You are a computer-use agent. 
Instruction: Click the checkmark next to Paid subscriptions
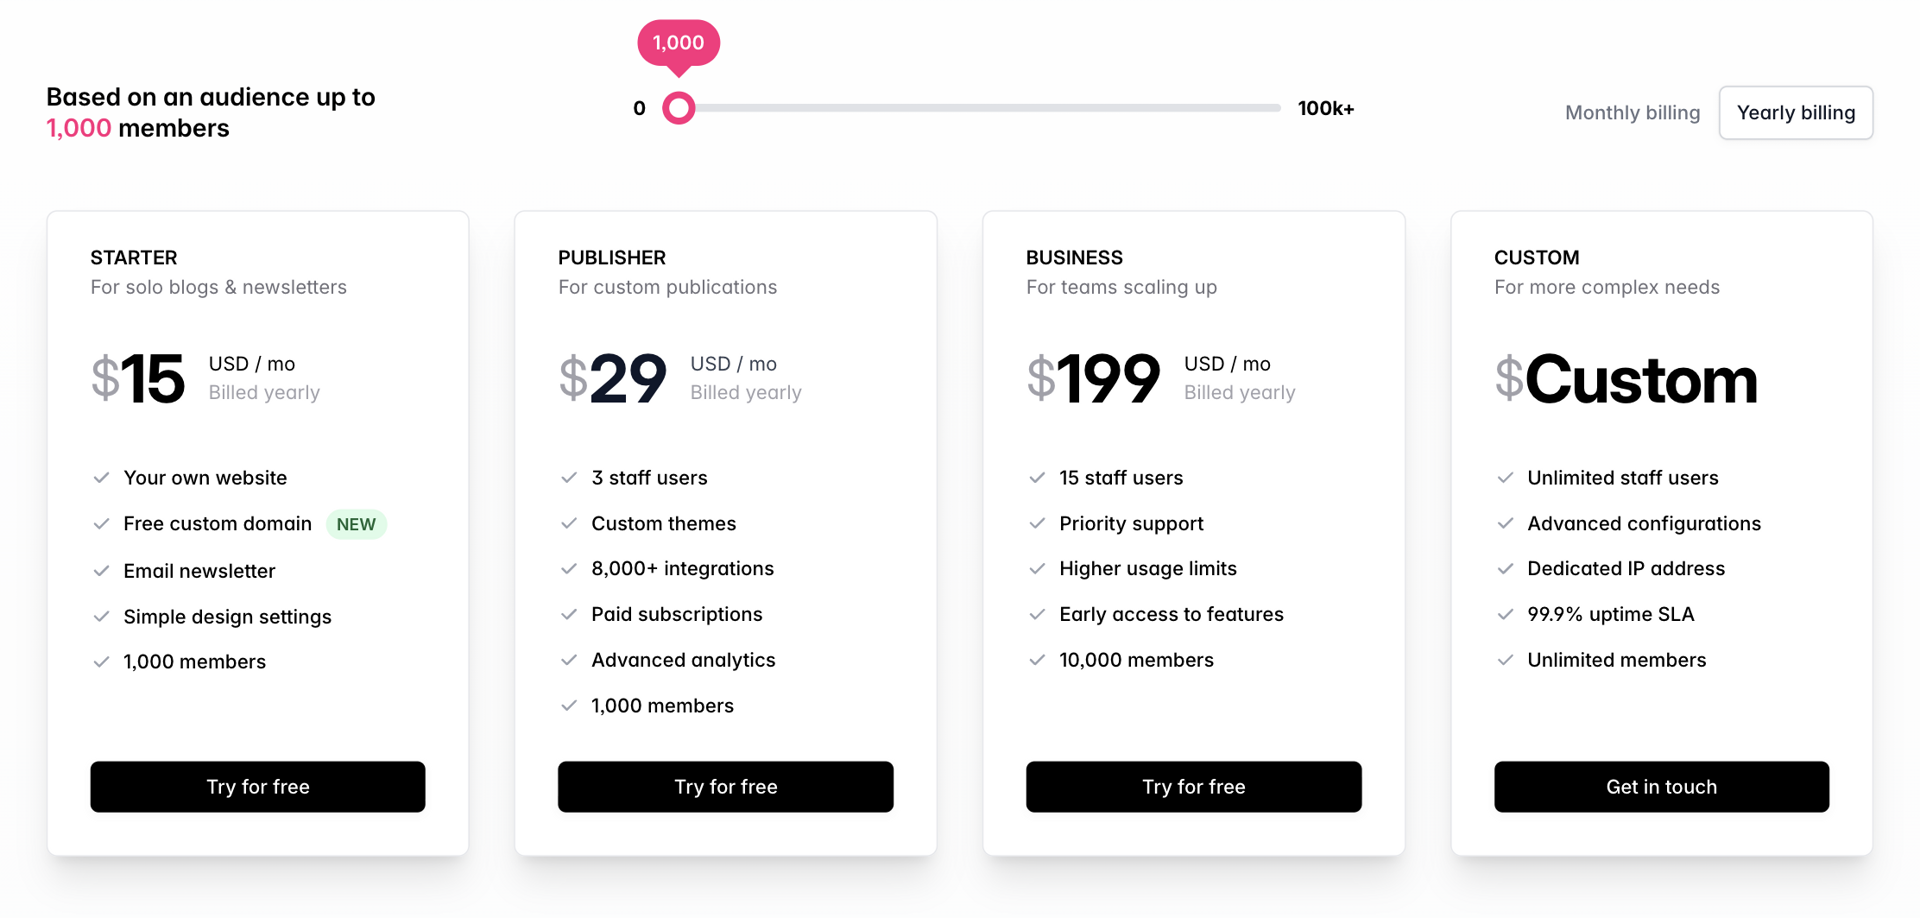click(x=570, y=614)
